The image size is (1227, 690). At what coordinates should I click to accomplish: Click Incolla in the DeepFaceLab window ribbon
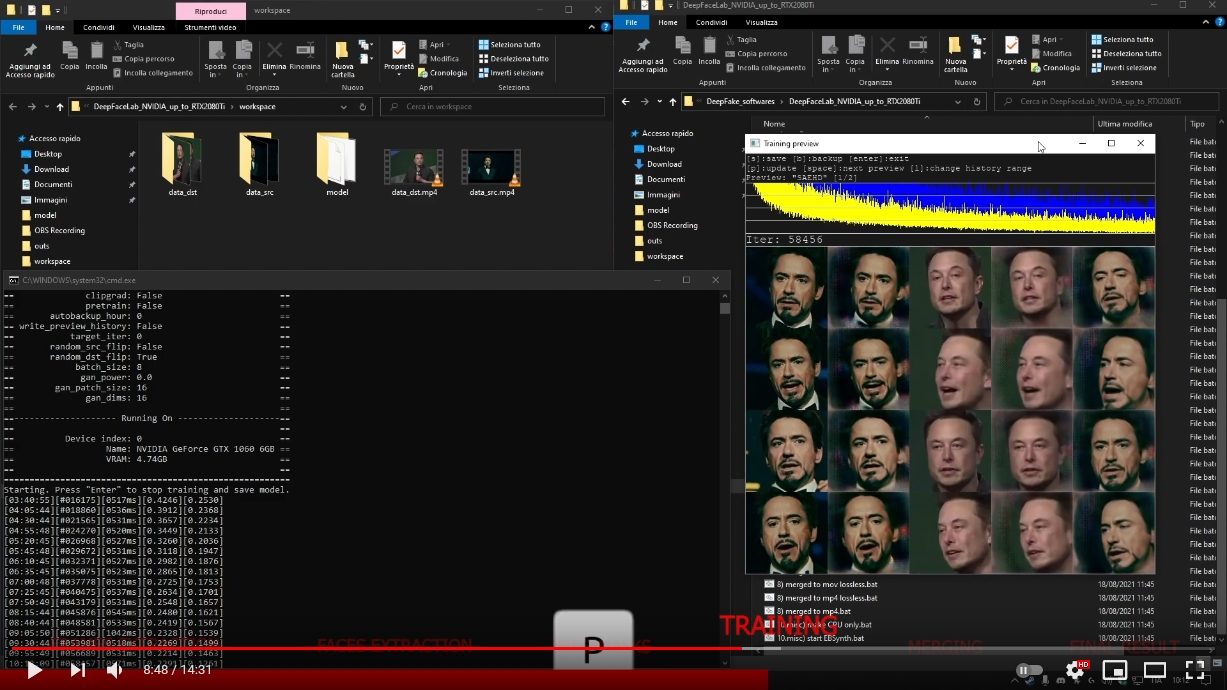coord(709,50)
